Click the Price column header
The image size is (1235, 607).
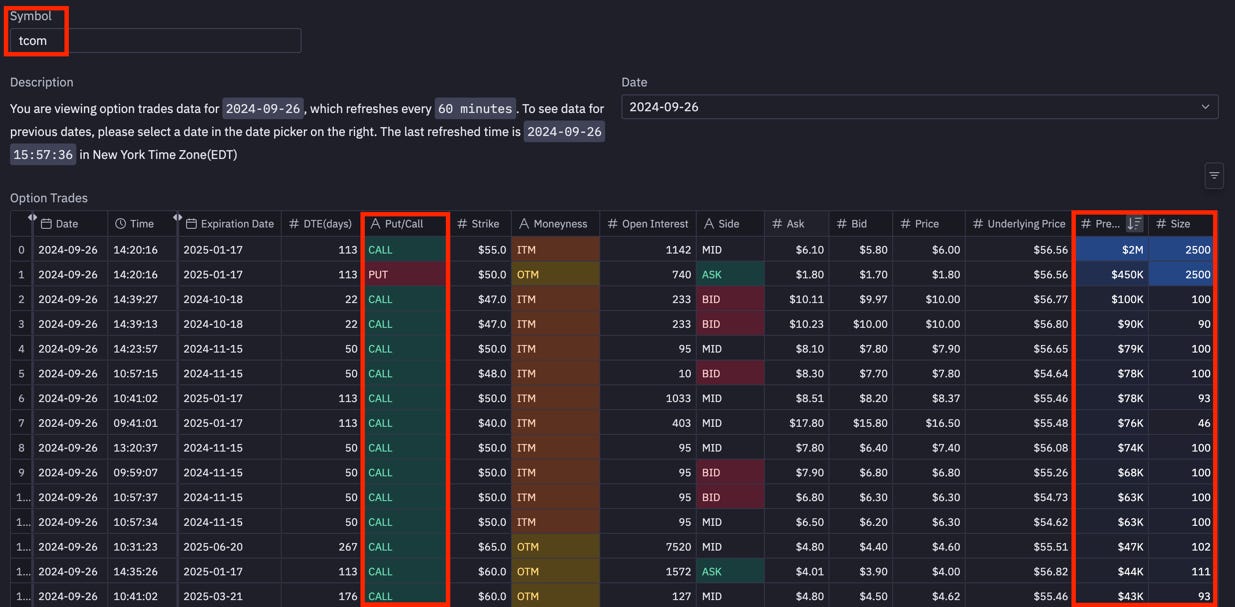pos(929,224)
